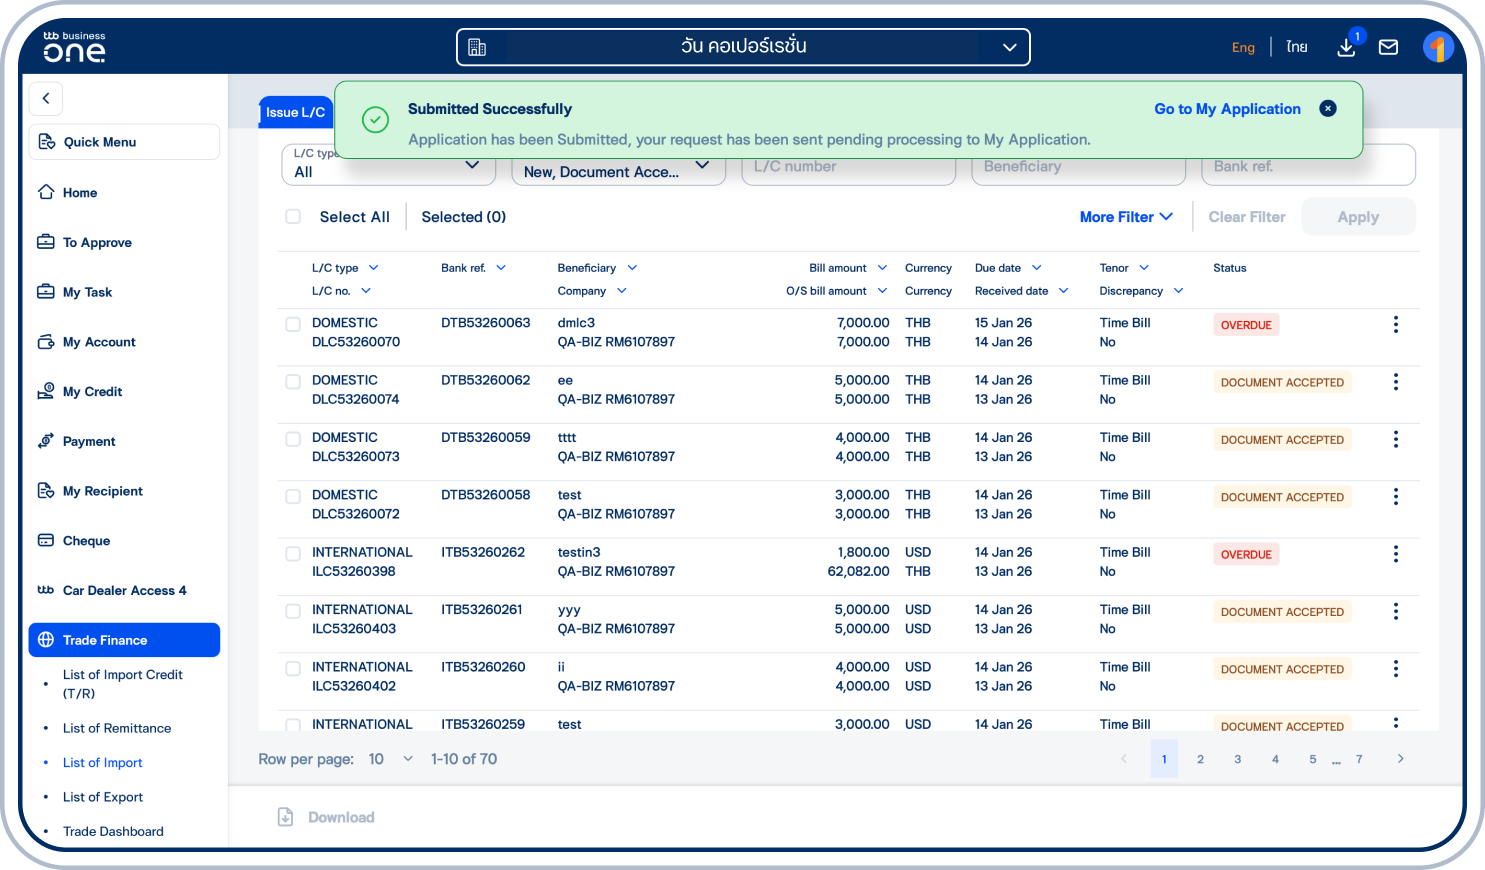This screenshot has width=1485, height=870.
Task: Open three-dot menu for ILC53260398 row
Action: [x=1395, y=554]
